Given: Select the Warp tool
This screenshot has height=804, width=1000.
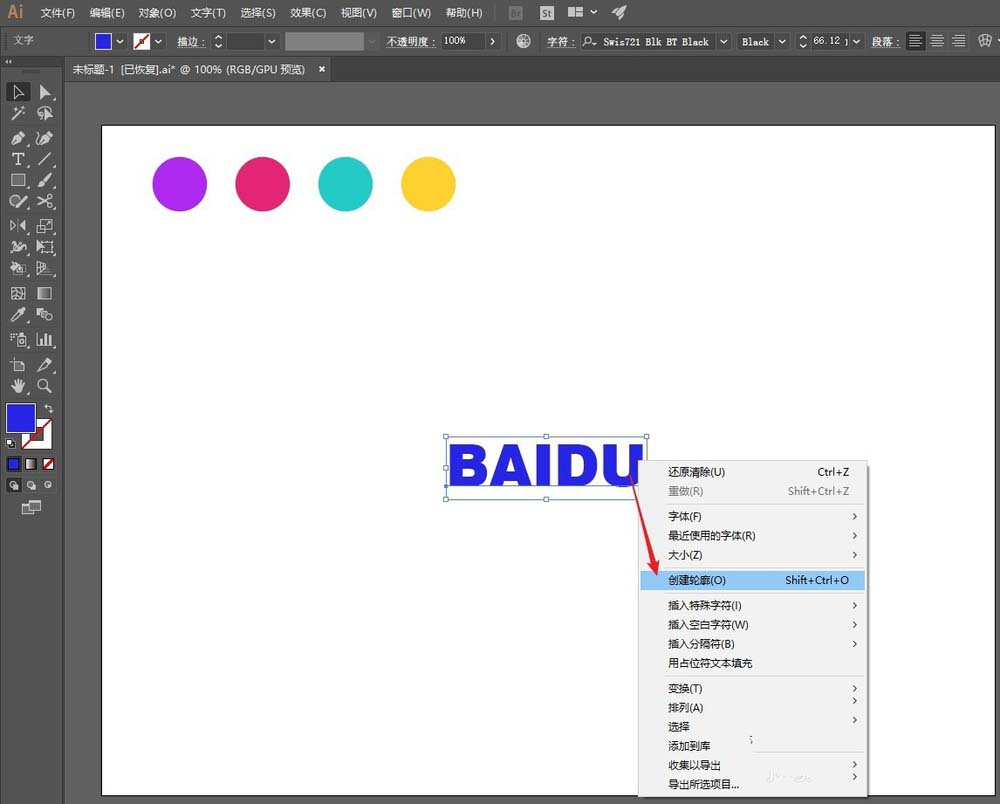Looking at the screenshot, I should 18,247.
